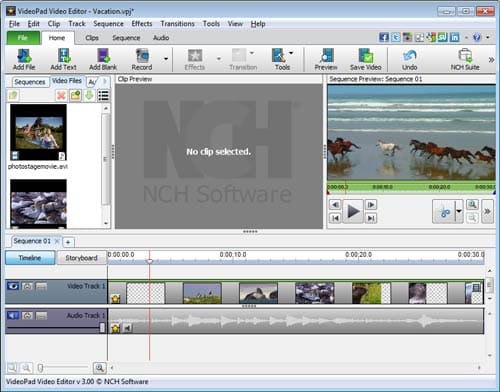Open the Help menu
Image resolution: width=500 pixels, height=392 pixels.
258,24
